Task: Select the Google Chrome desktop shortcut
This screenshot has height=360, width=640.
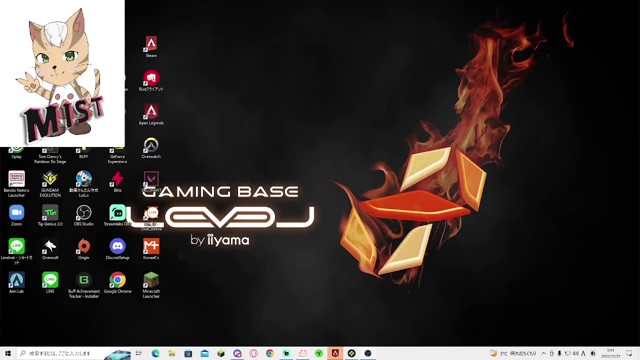Action: [118, 282]
